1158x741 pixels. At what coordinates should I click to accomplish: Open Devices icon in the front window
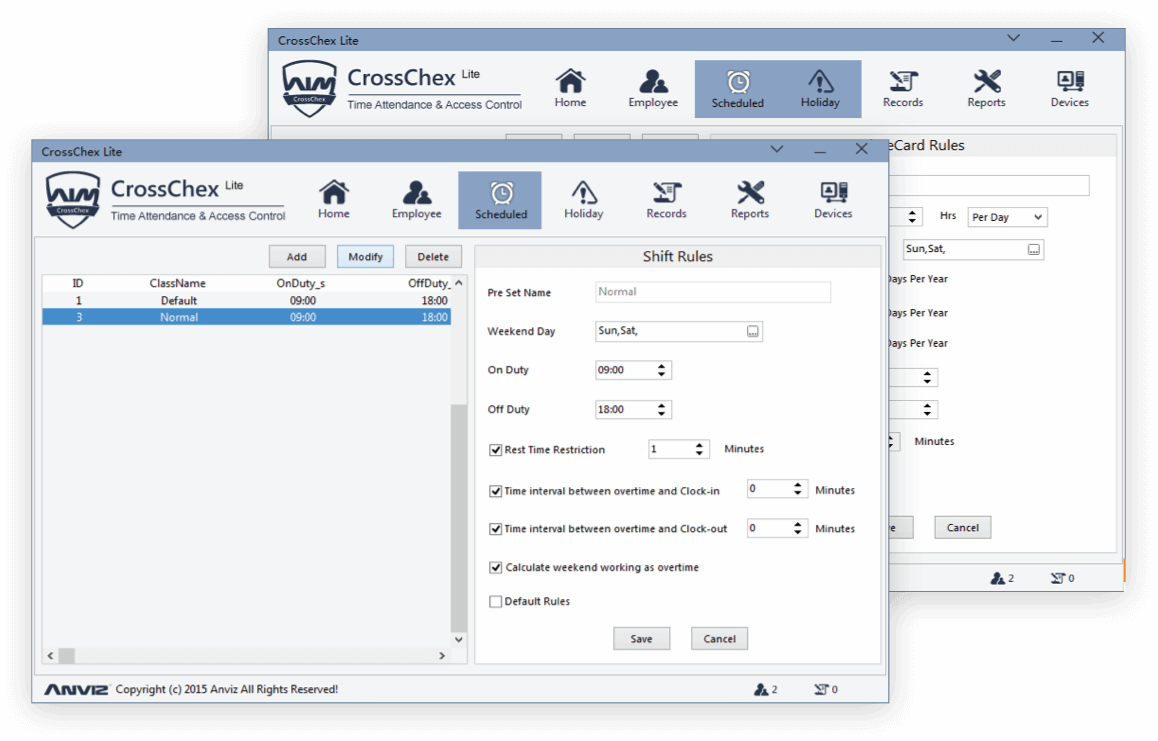point(832,199)
